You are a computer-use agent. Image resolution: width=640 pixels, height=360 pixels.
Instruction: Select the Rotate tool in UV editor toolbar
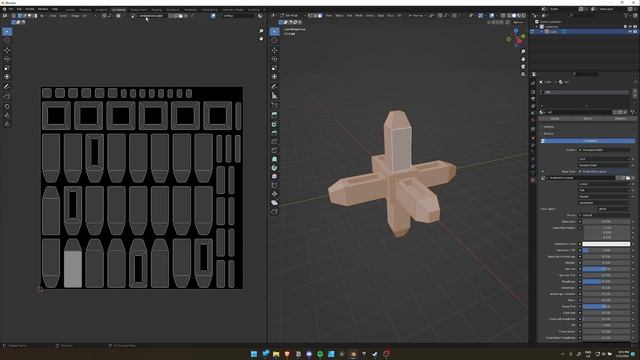pyautogui.click(x=7, y=59)
